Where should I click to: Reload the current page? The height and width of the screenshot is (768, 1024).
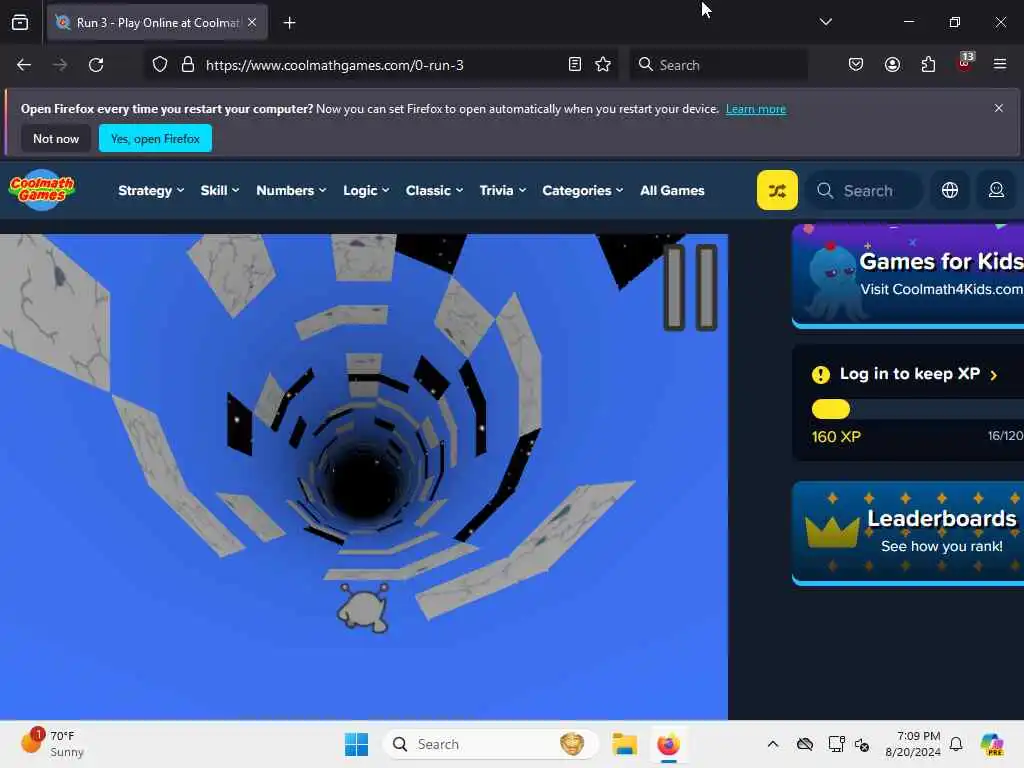tap(96, 65)
